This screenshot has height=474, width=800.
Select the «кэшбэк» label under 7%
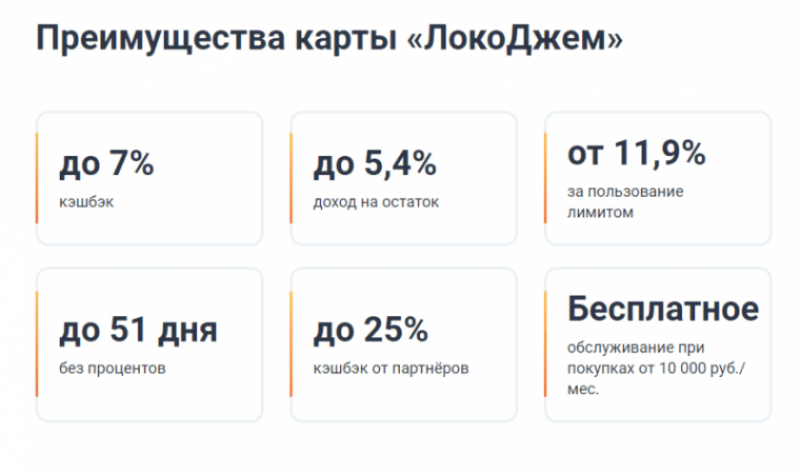[87, 201]
